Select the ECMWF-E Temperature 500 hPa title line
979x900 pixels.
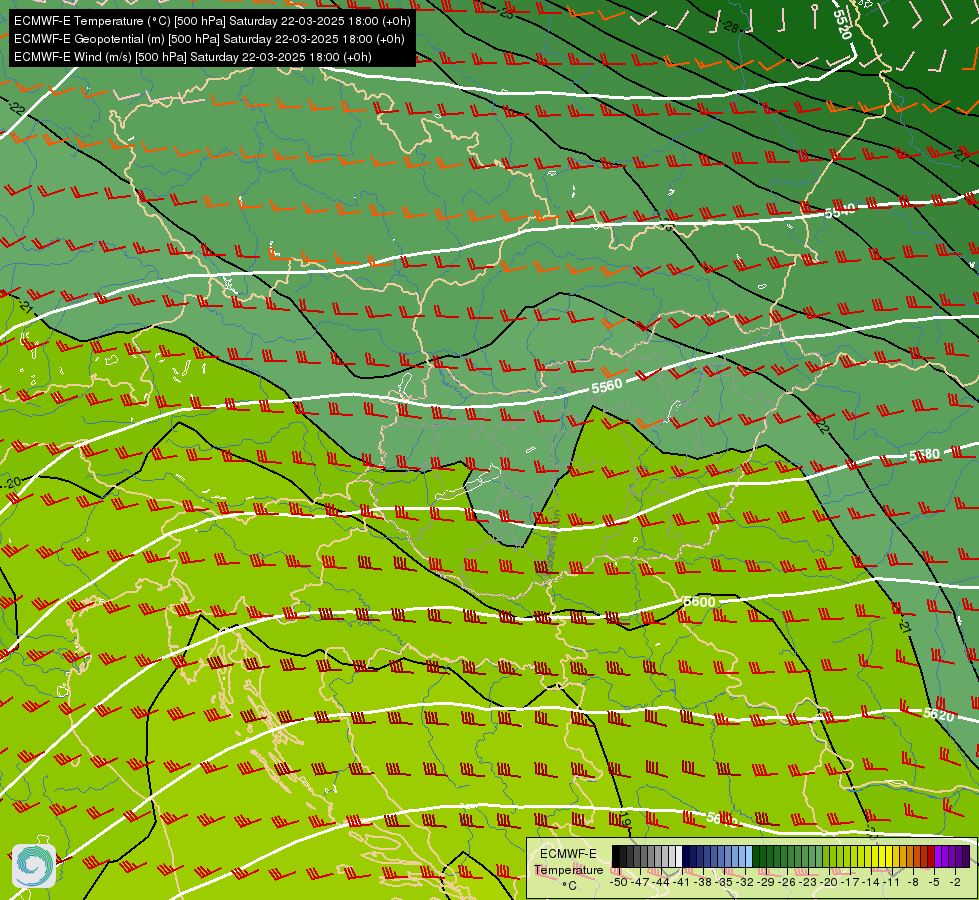coord(212,21)
